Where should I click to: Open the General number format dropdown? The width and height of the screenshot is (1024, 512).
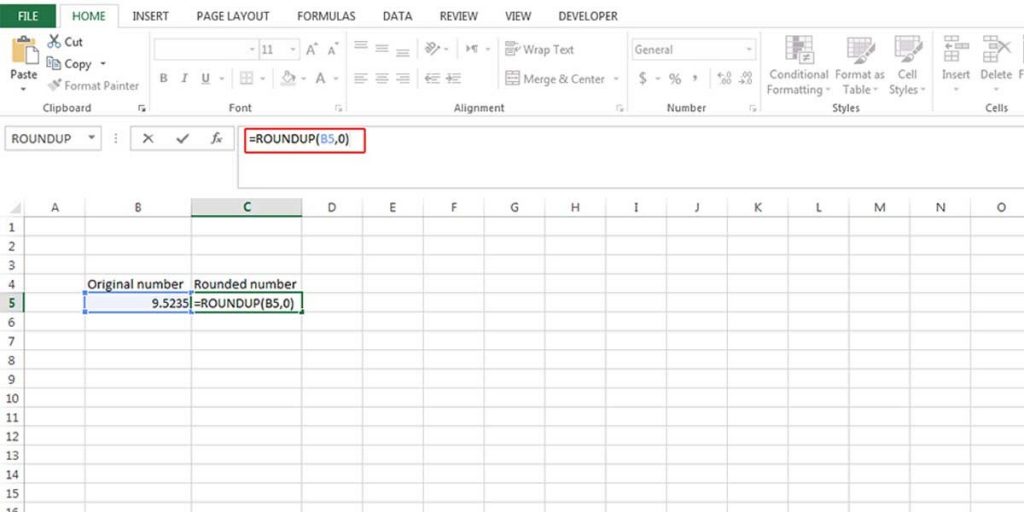pos(749,50)
